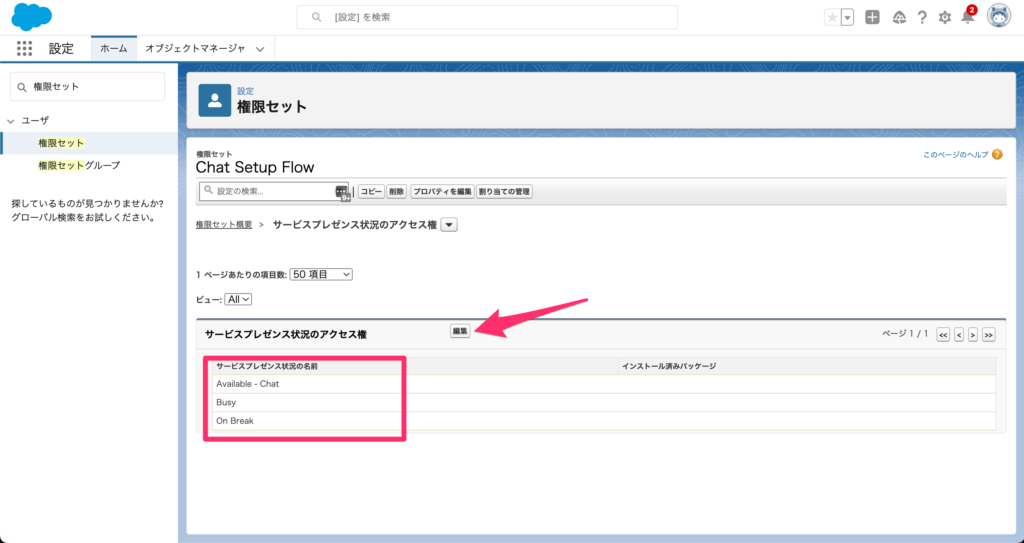Go to 権限セット概要 link
The image size is (1024, 543).
(224, 224)
